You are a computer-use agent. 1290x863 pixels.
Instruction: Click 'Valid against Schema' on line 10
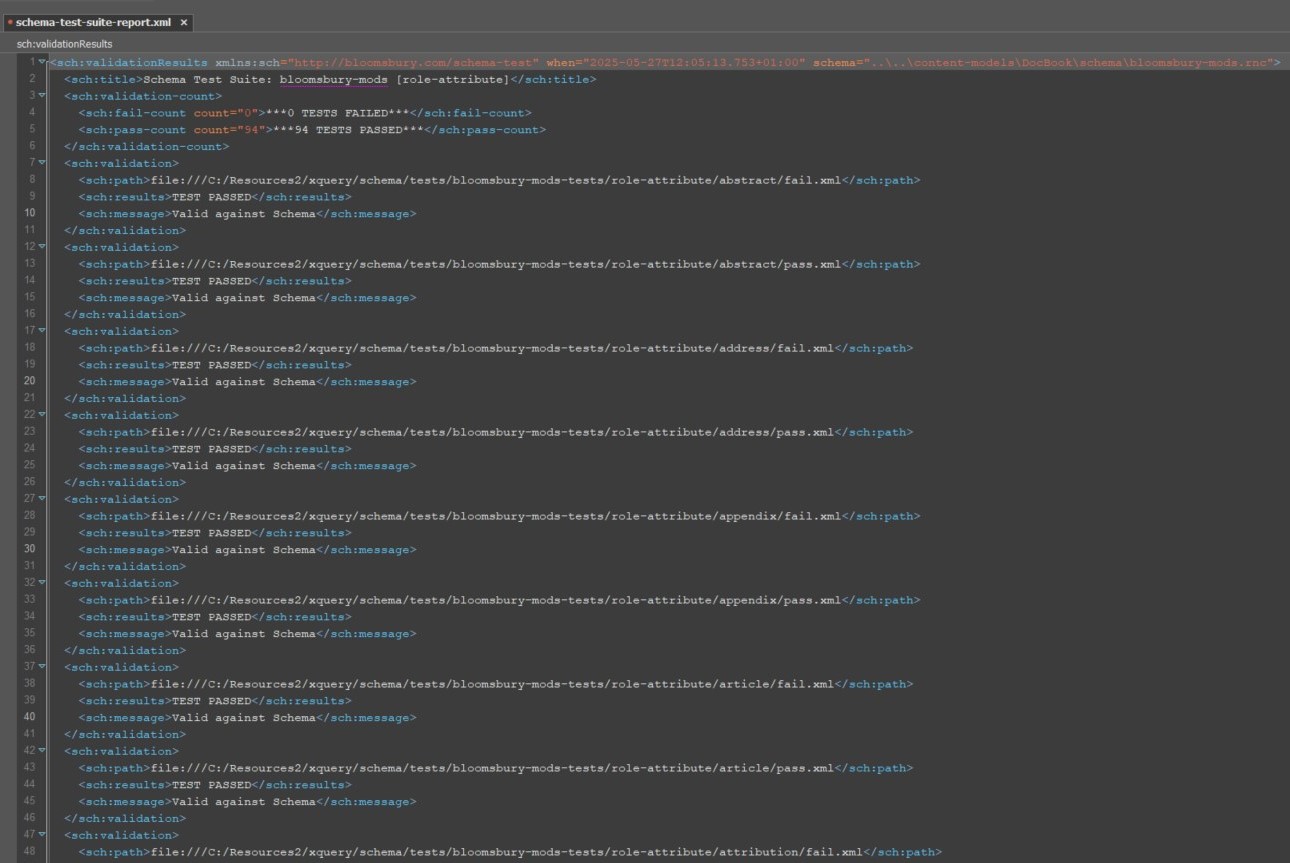coord(244,214)
